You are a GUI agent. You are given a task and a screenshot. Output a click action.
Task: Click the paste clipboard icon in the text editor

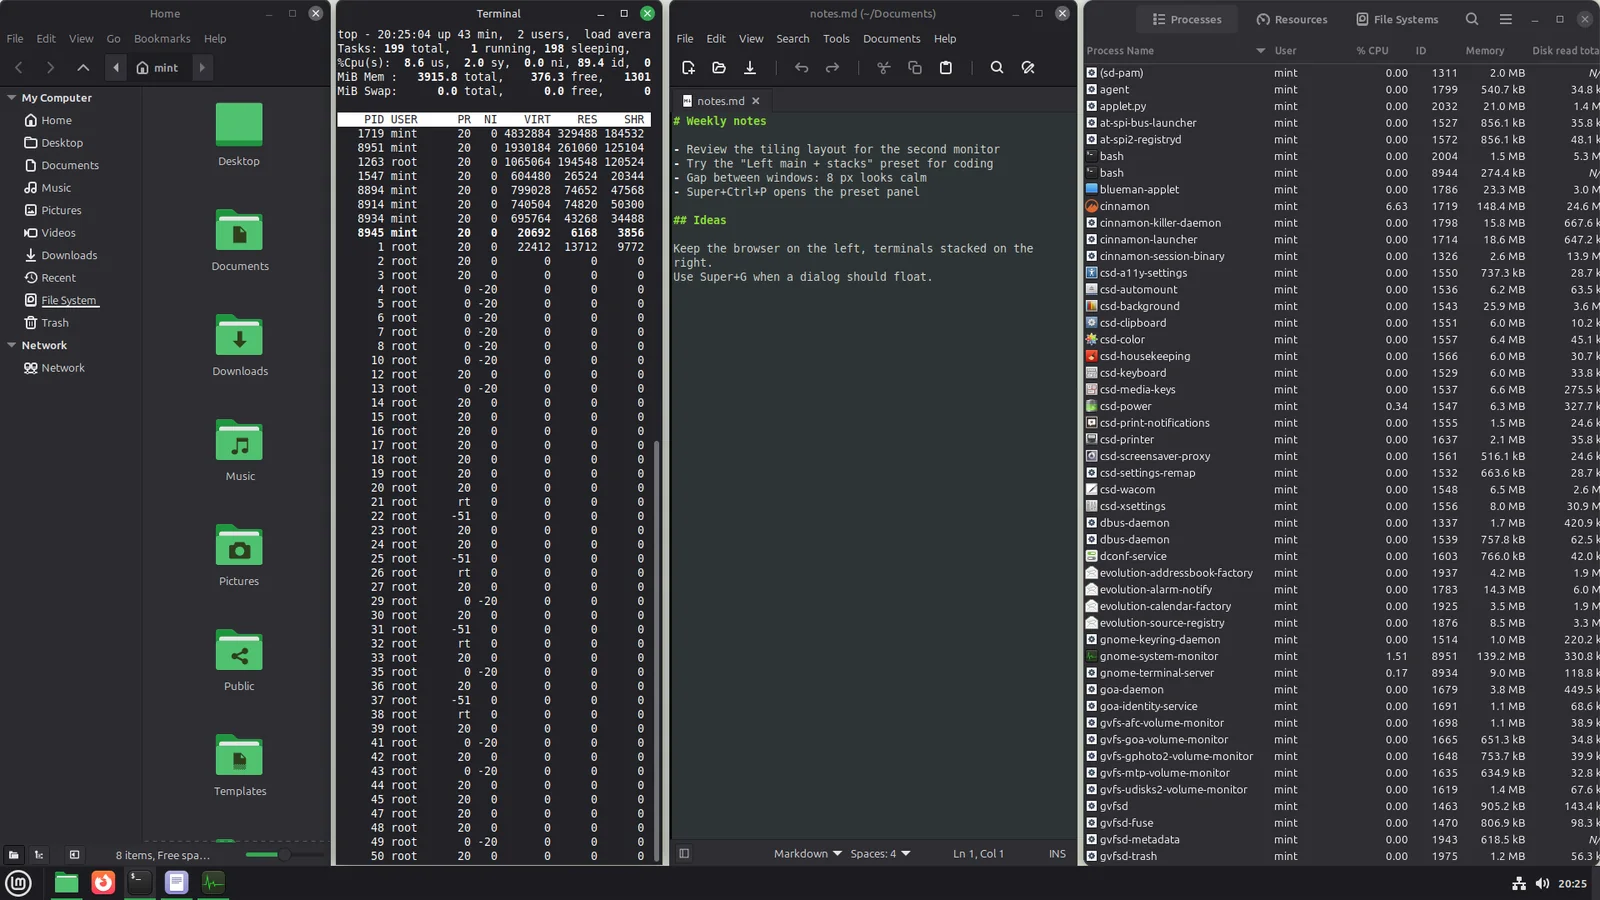click(946, 68)
